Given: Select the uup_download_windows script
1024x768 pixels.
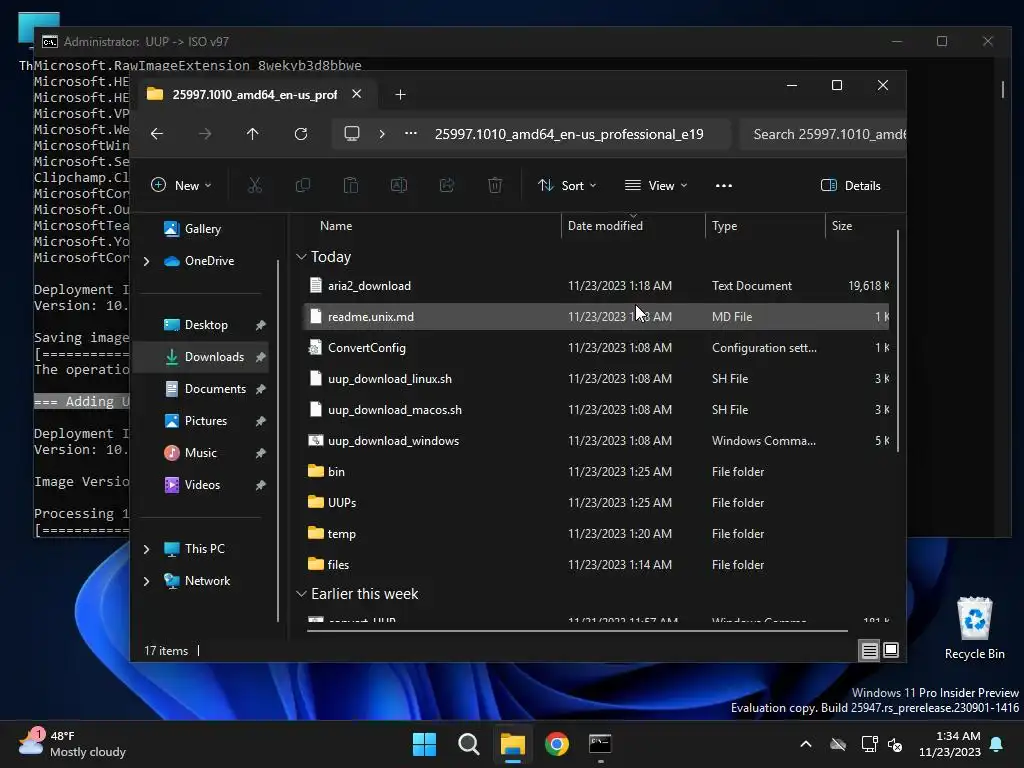Looking at the screenshot, I should tap(597, 441).
